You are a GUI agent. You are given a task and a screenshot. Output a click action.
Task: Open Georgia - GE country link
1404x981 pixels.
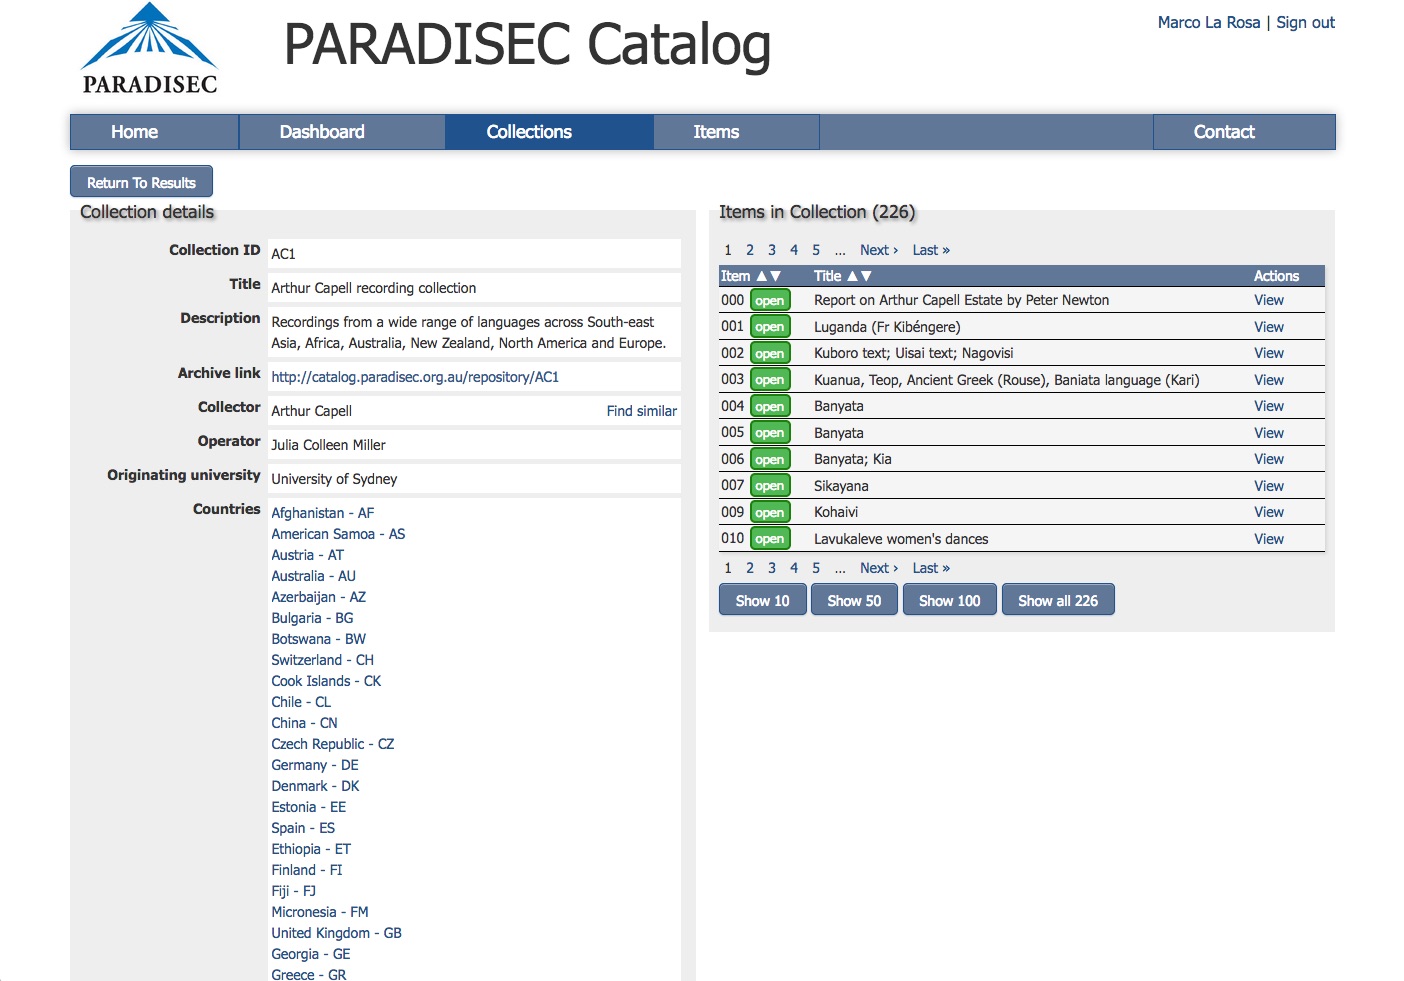[x=310, y=954]
